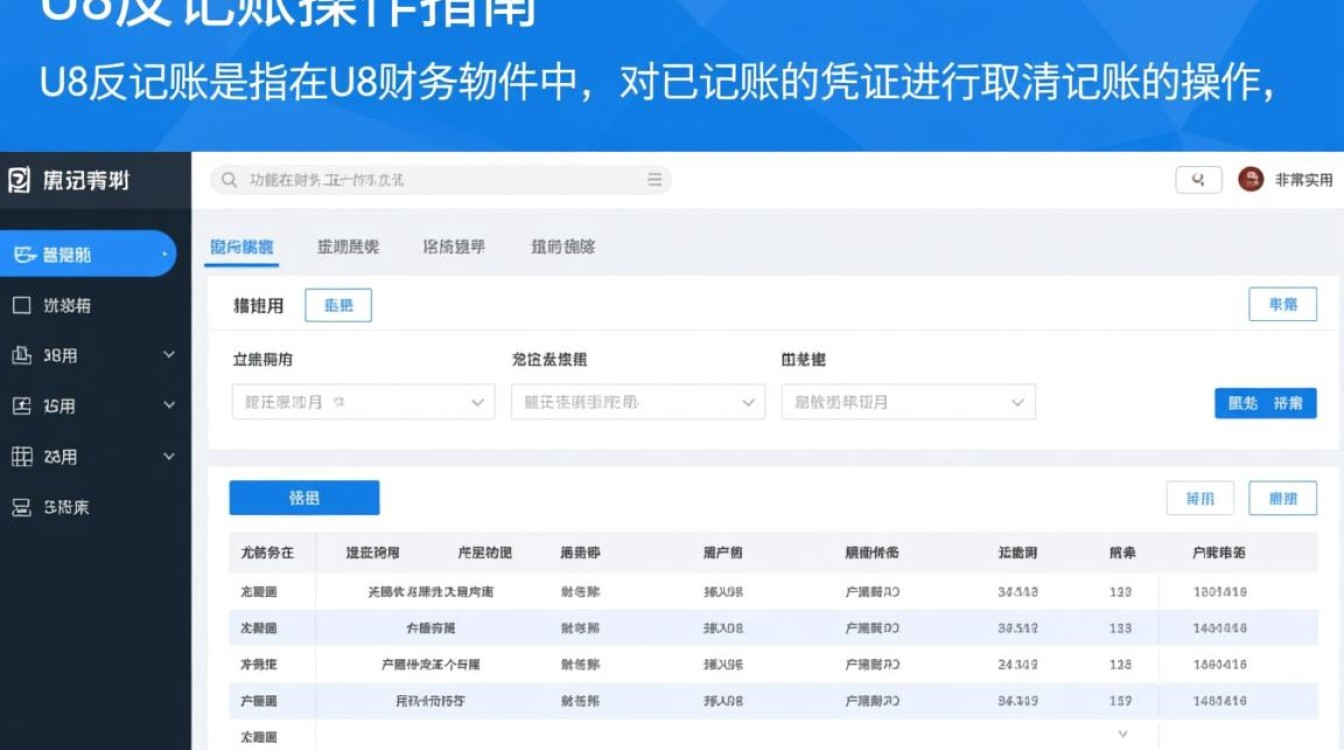Click the grey outlined button above table's right side
Screen dimensions: 1344x750
point(1200,498)
